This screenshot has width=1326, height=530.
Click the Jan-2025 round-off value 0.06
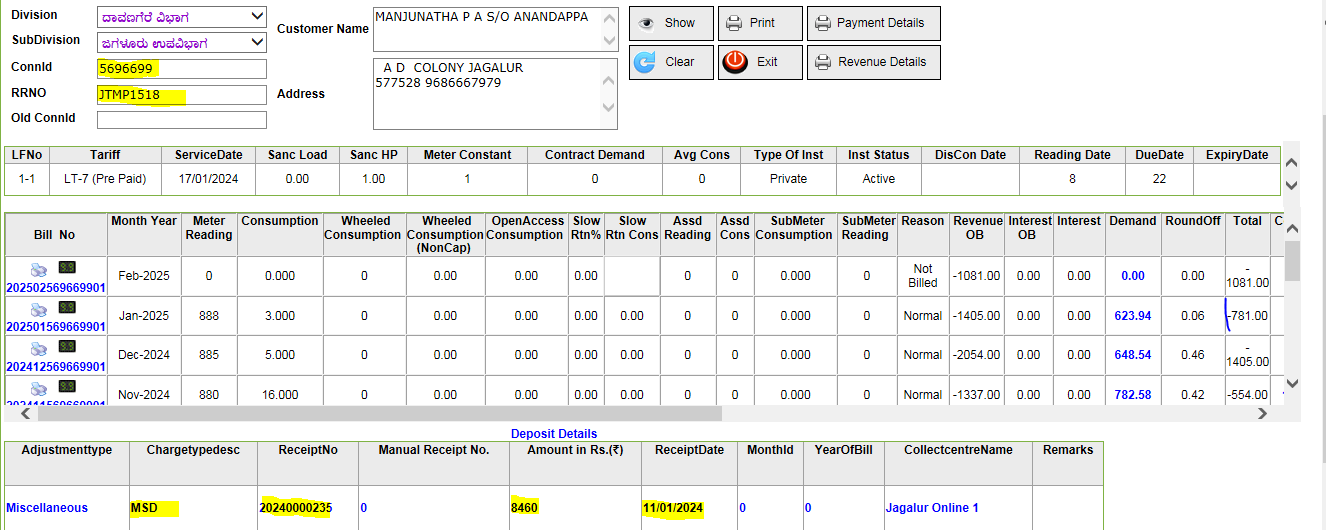tap(1193, 316)
